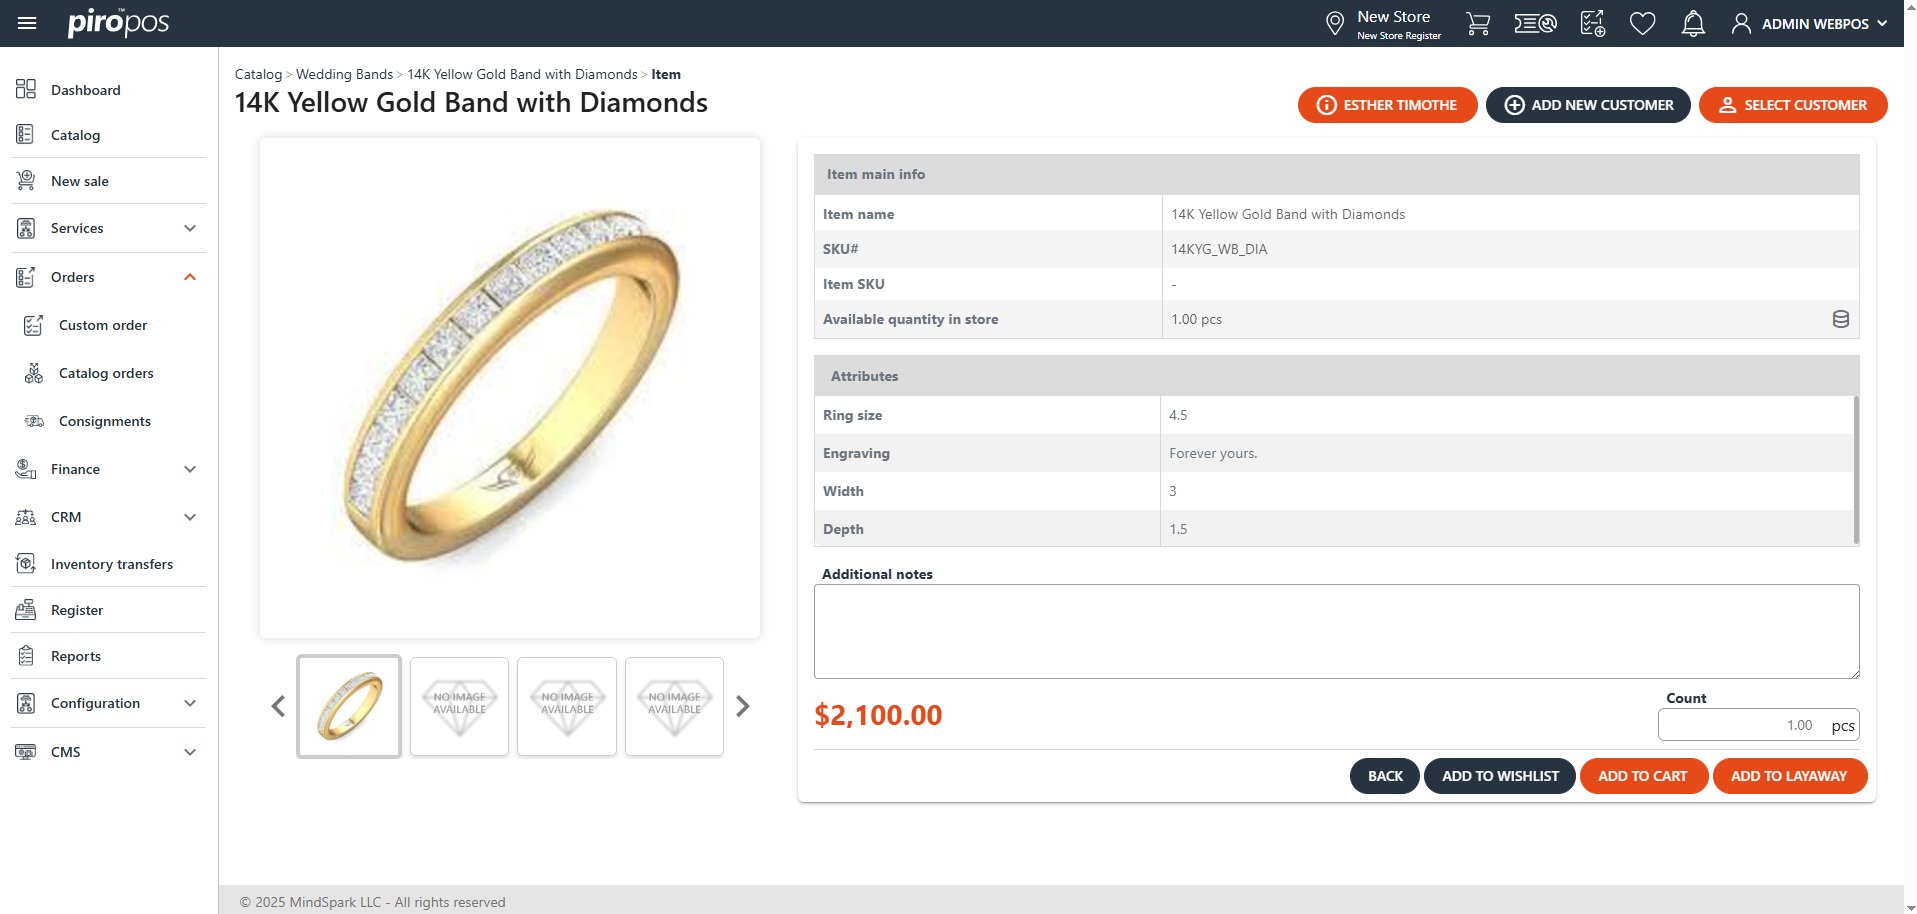Screen dimensions: 1917x914
Task: Click the stock database icon beside quantity
Action: click(1840, 319)
